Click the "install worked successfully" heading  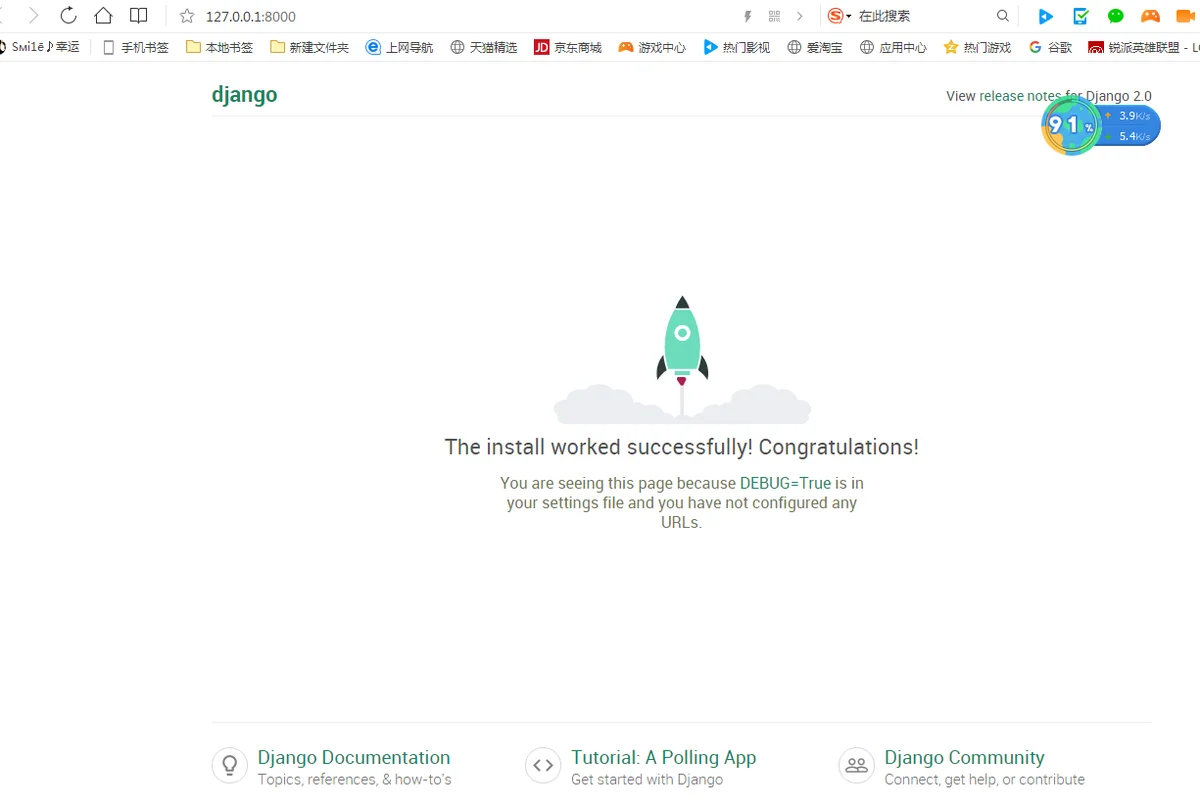[682, 447]
